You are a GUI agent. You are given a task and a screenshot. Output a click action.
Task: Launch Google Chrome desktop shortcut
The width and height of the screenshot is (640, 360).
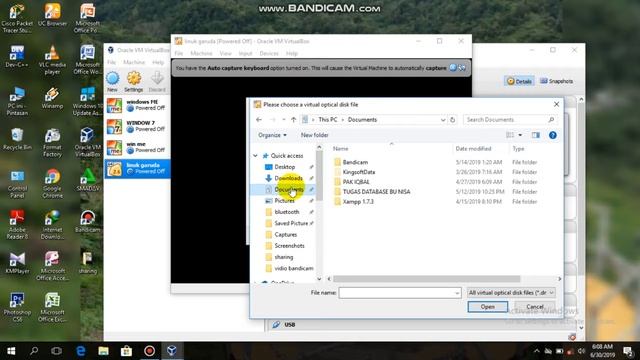(x=52, y=184)
